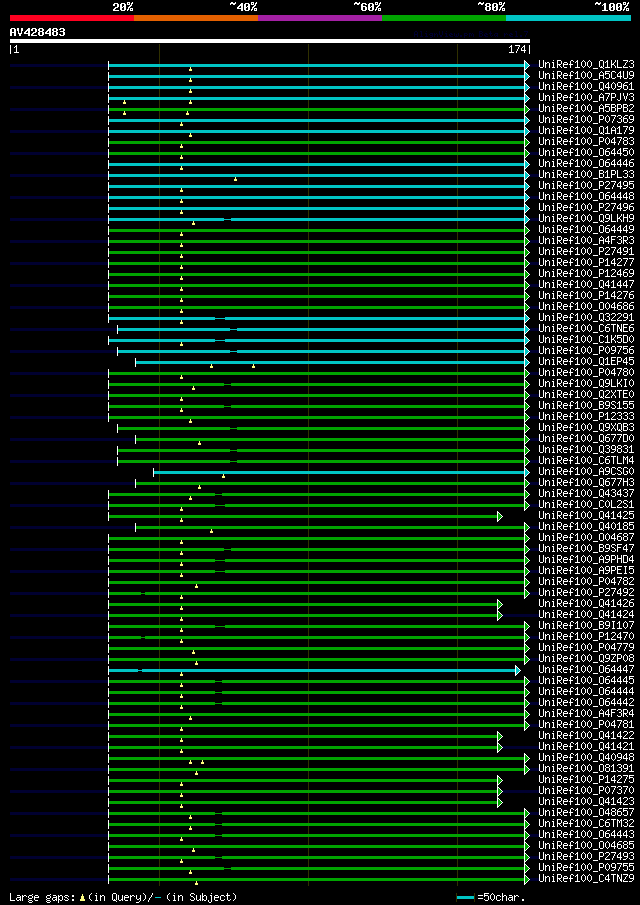Click the Large gaps legend text
The image size is (640, 905).
coord(43,897)
